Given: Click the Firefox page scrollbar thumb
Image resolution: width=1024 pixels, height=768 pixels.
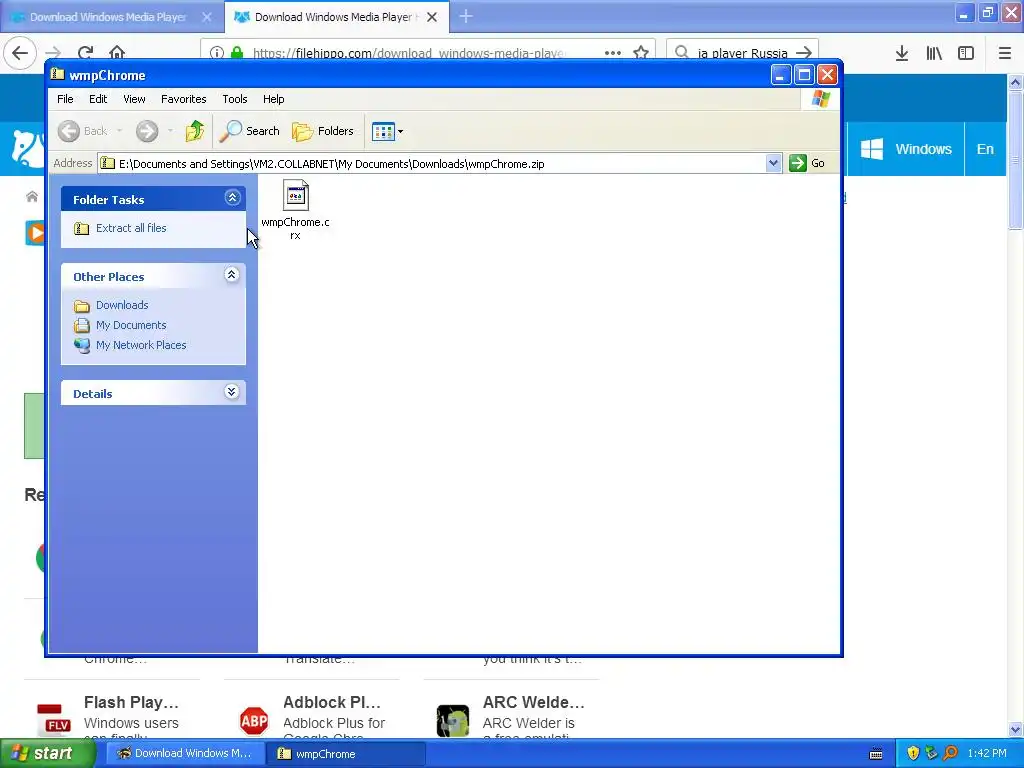Looking at the screenshot, I should click(1015, 161).
